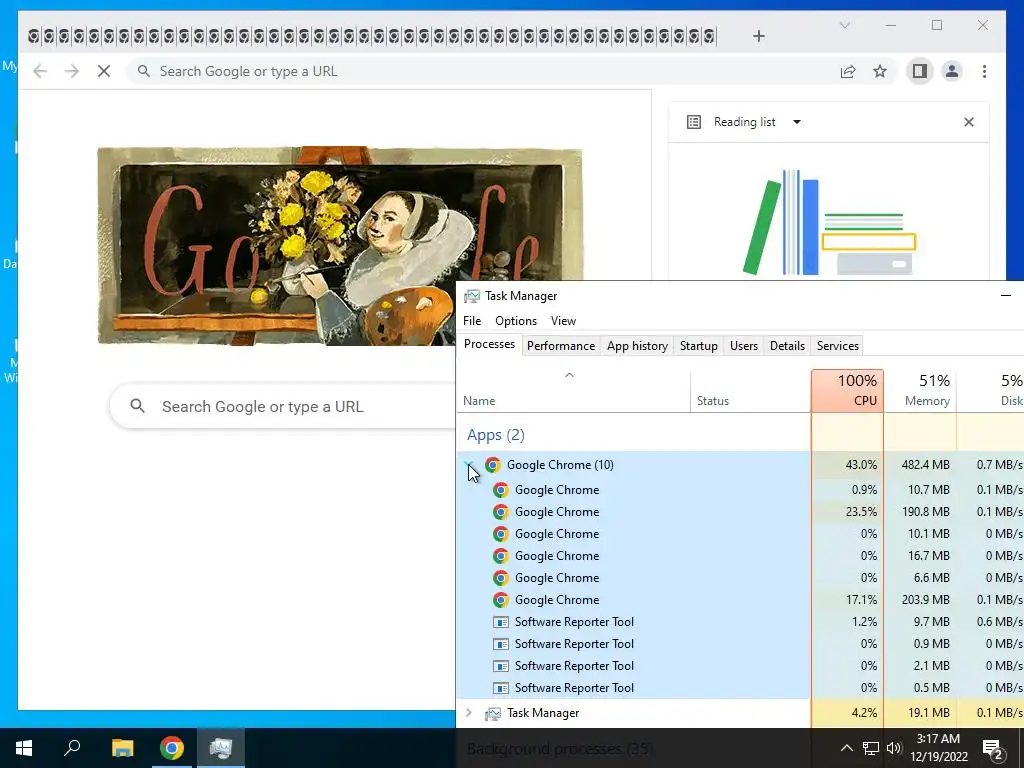Collapse the Google Chrome (10) process group

pyautogui.click(x=469, y=464)
